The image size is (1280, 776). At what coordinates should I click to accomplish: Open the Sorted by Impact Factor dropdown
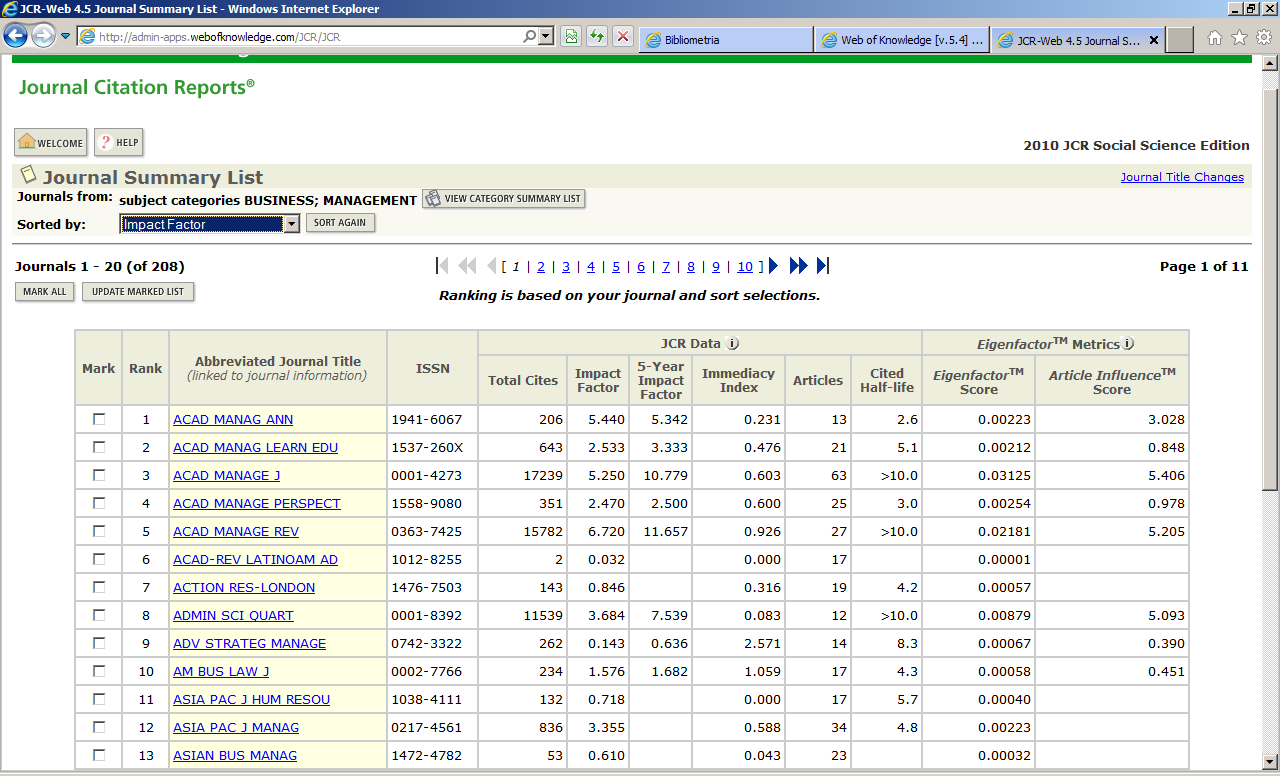tap(210, 224)
